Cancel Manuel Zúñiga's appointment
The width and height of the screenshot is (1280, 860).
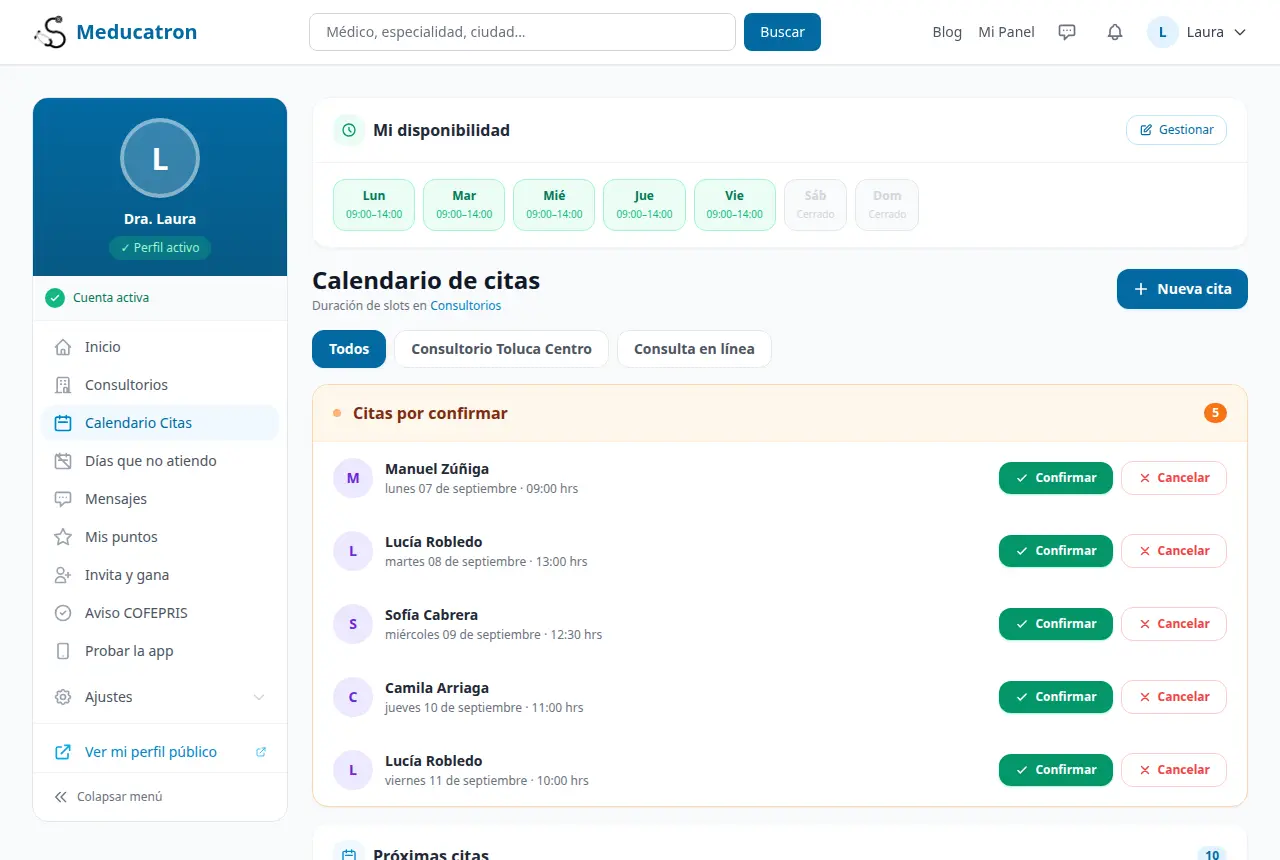pyautogui.click(x=1174, y=478)
